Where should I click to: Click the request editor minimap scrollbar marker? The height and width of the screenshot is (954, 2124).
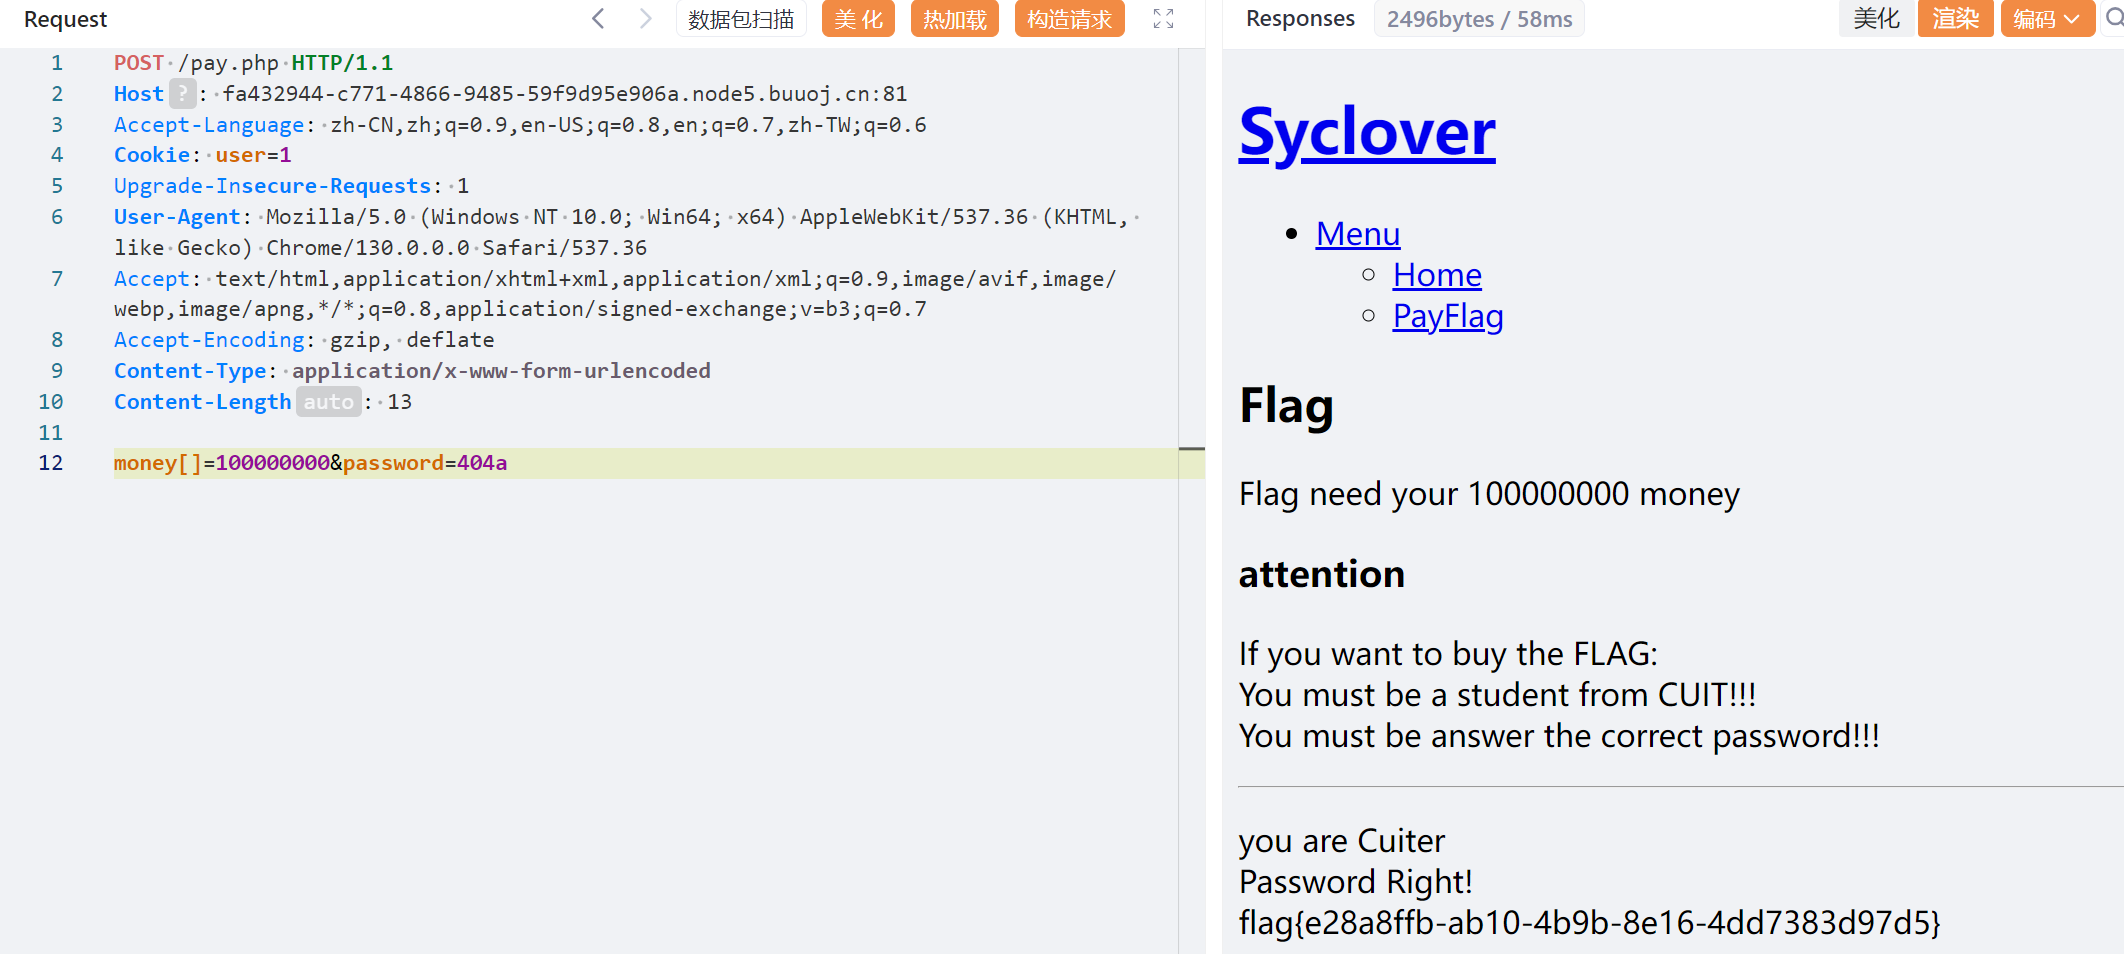point(1191,449)
